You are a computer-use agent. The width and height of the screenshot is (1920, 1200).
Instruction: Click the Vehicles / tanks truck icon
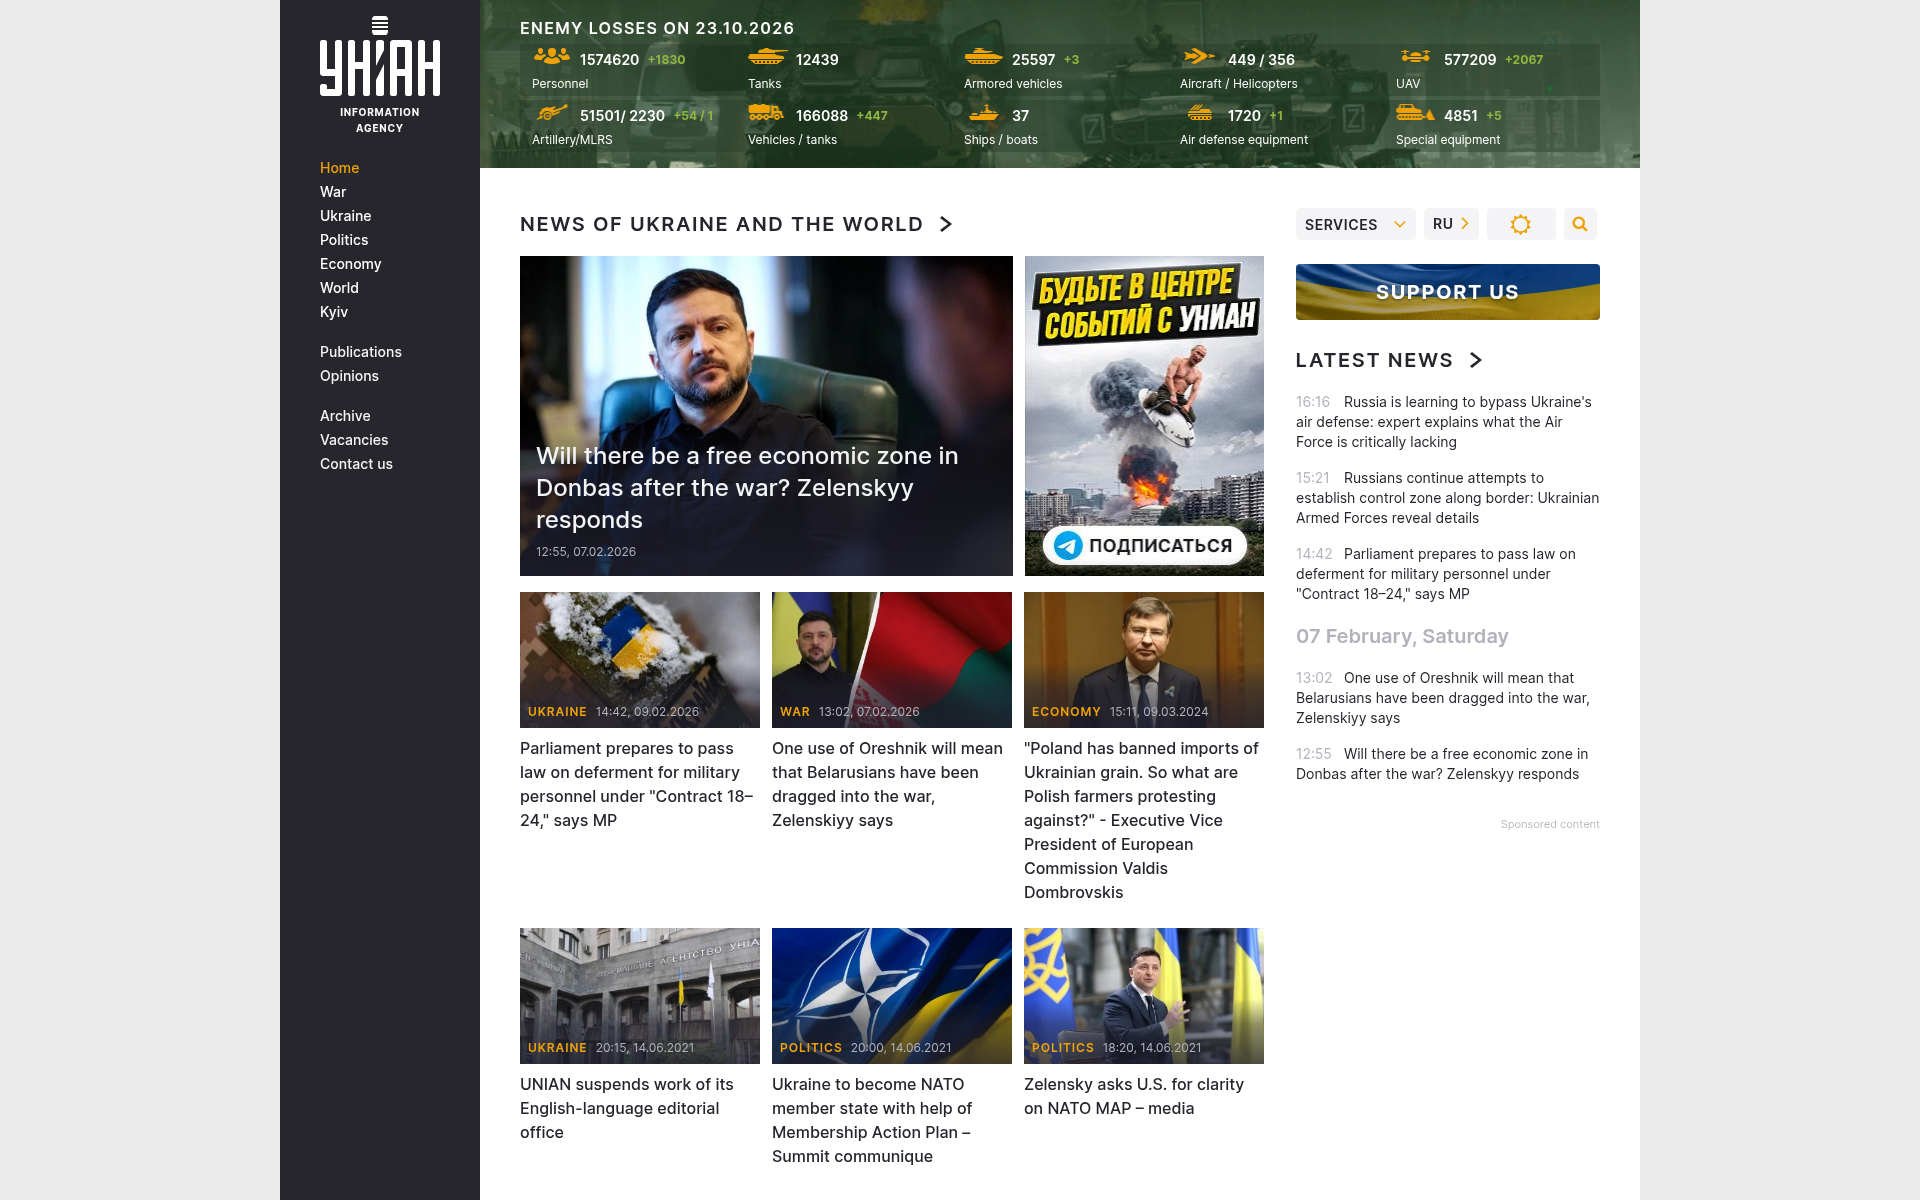point(766,113)
